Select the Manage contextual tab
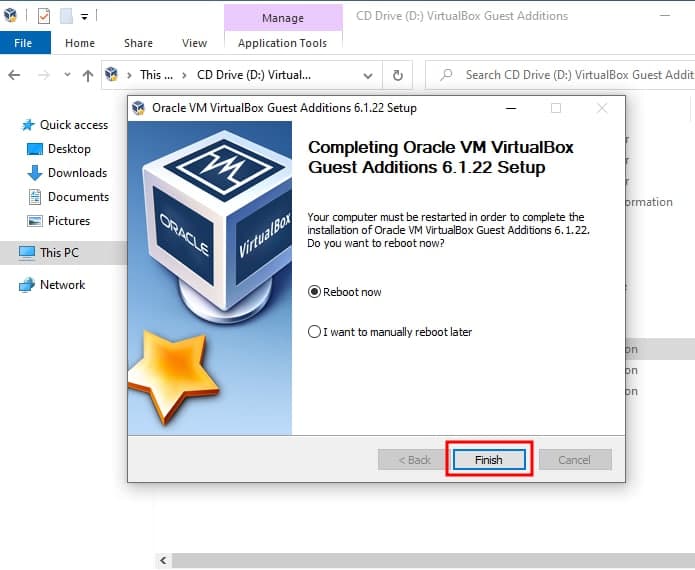Image resolution: width=695 pixels, height=570 pixels. point(283,18)
